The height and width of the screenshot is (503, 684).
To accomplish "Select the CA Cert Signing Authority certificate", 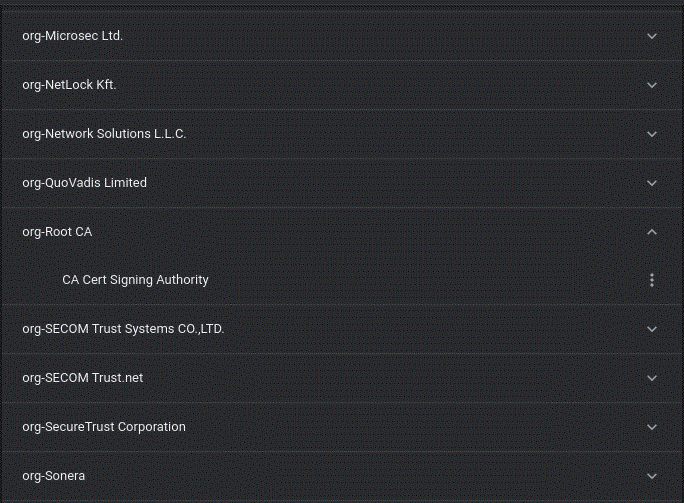I will [x=135, y=280].
